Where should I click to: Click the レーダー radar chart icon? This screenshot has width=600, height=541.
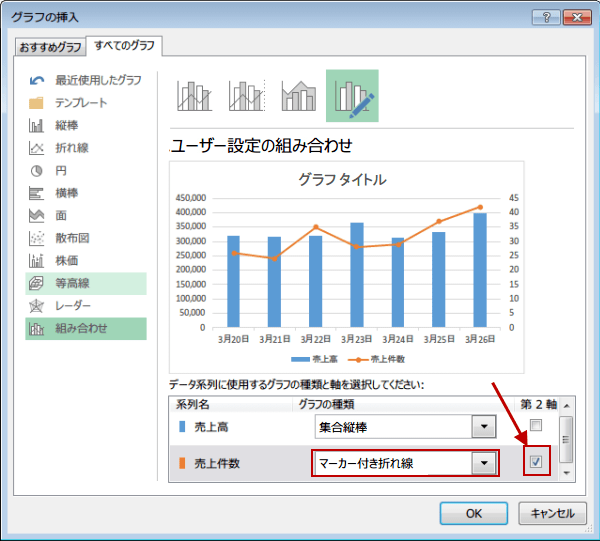coord(36,306)
